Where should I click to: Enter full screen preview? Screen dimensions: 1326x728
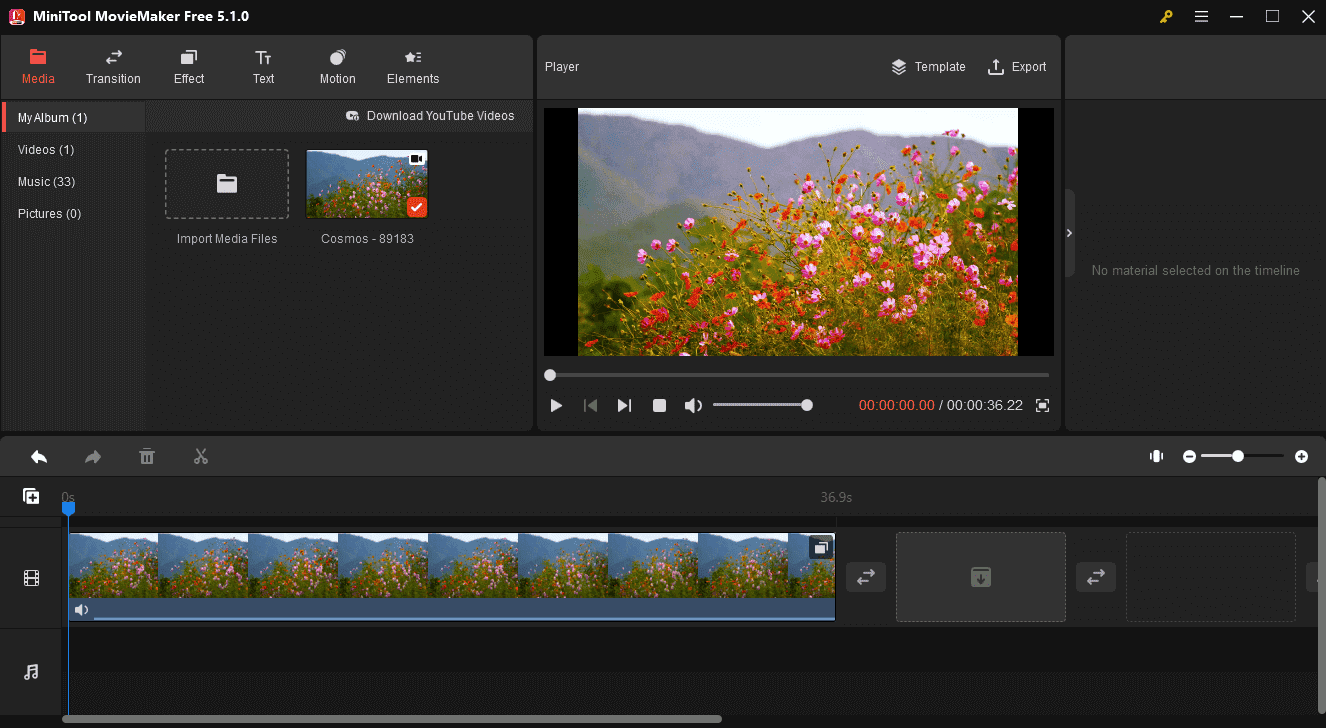pos(1043,405)
